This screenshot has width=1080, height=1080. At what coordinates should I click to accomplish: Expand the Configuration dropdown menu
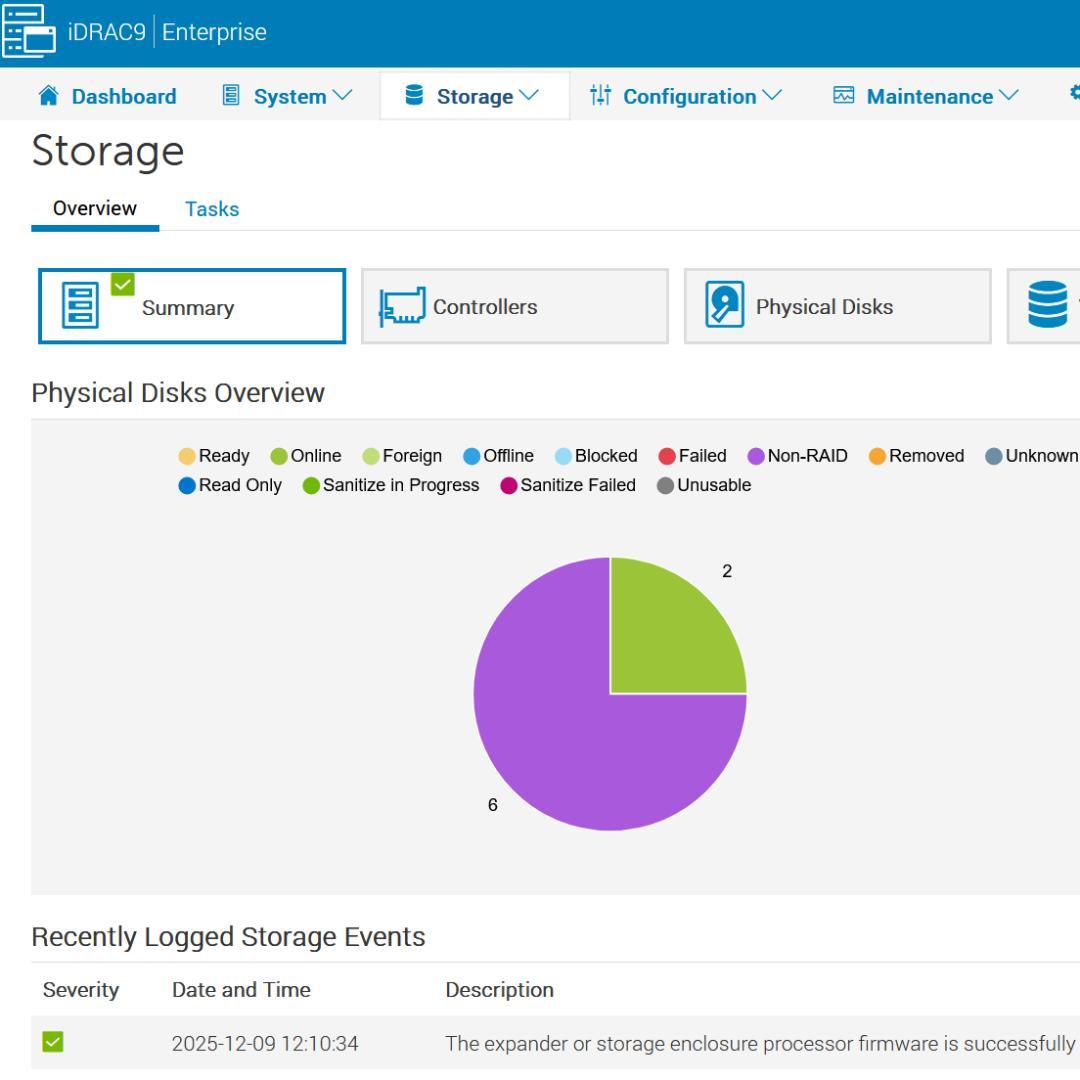(x=688, y=96)
